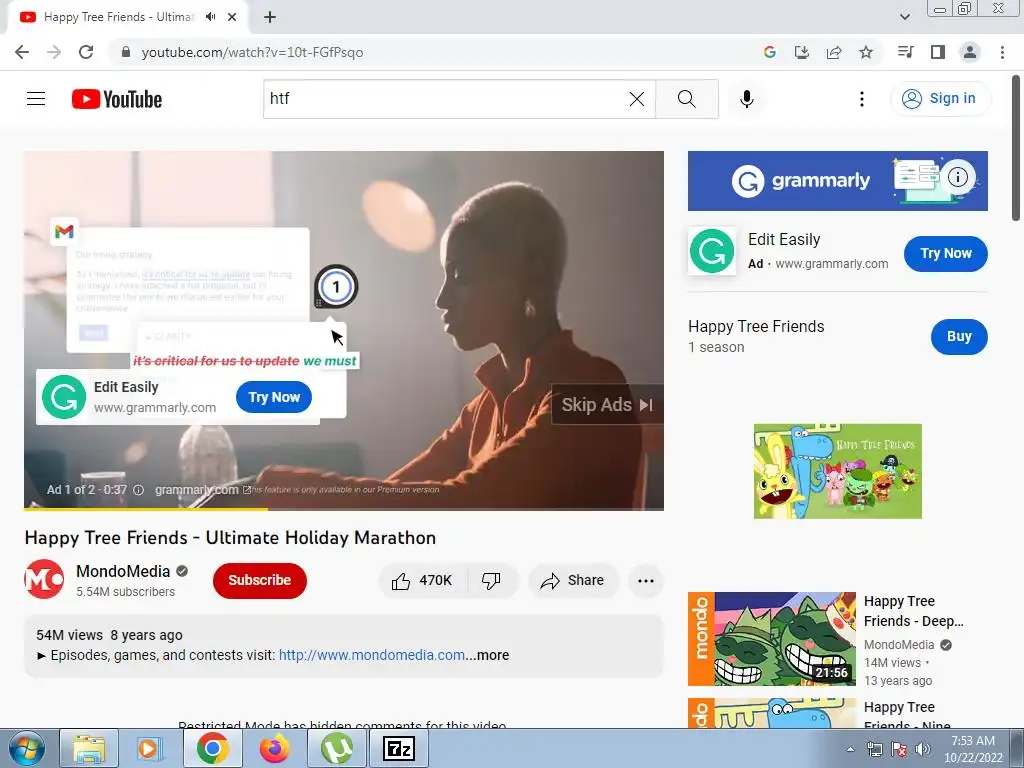Go back in browser
The image size is (1024, 768).
[x=22, y=52]
